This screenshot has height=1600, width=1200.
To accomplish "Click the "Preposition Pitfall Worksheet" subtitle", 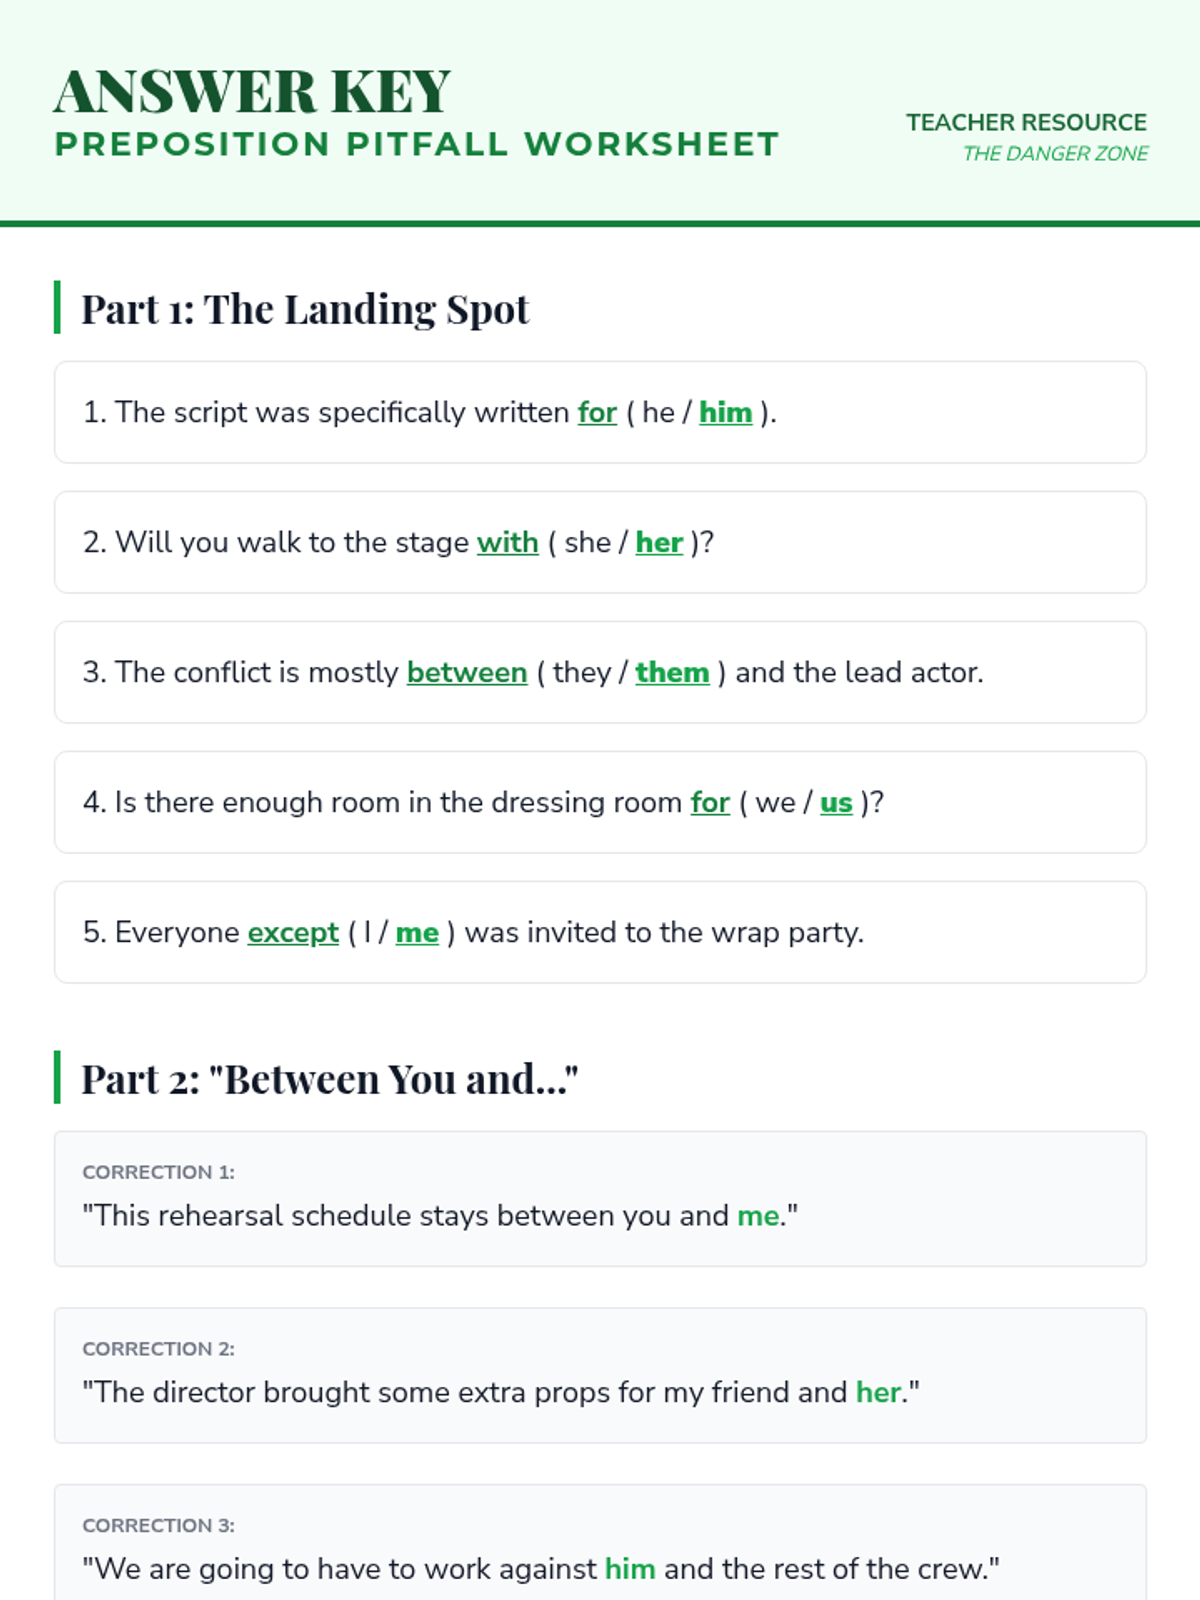I will (416, 144).
